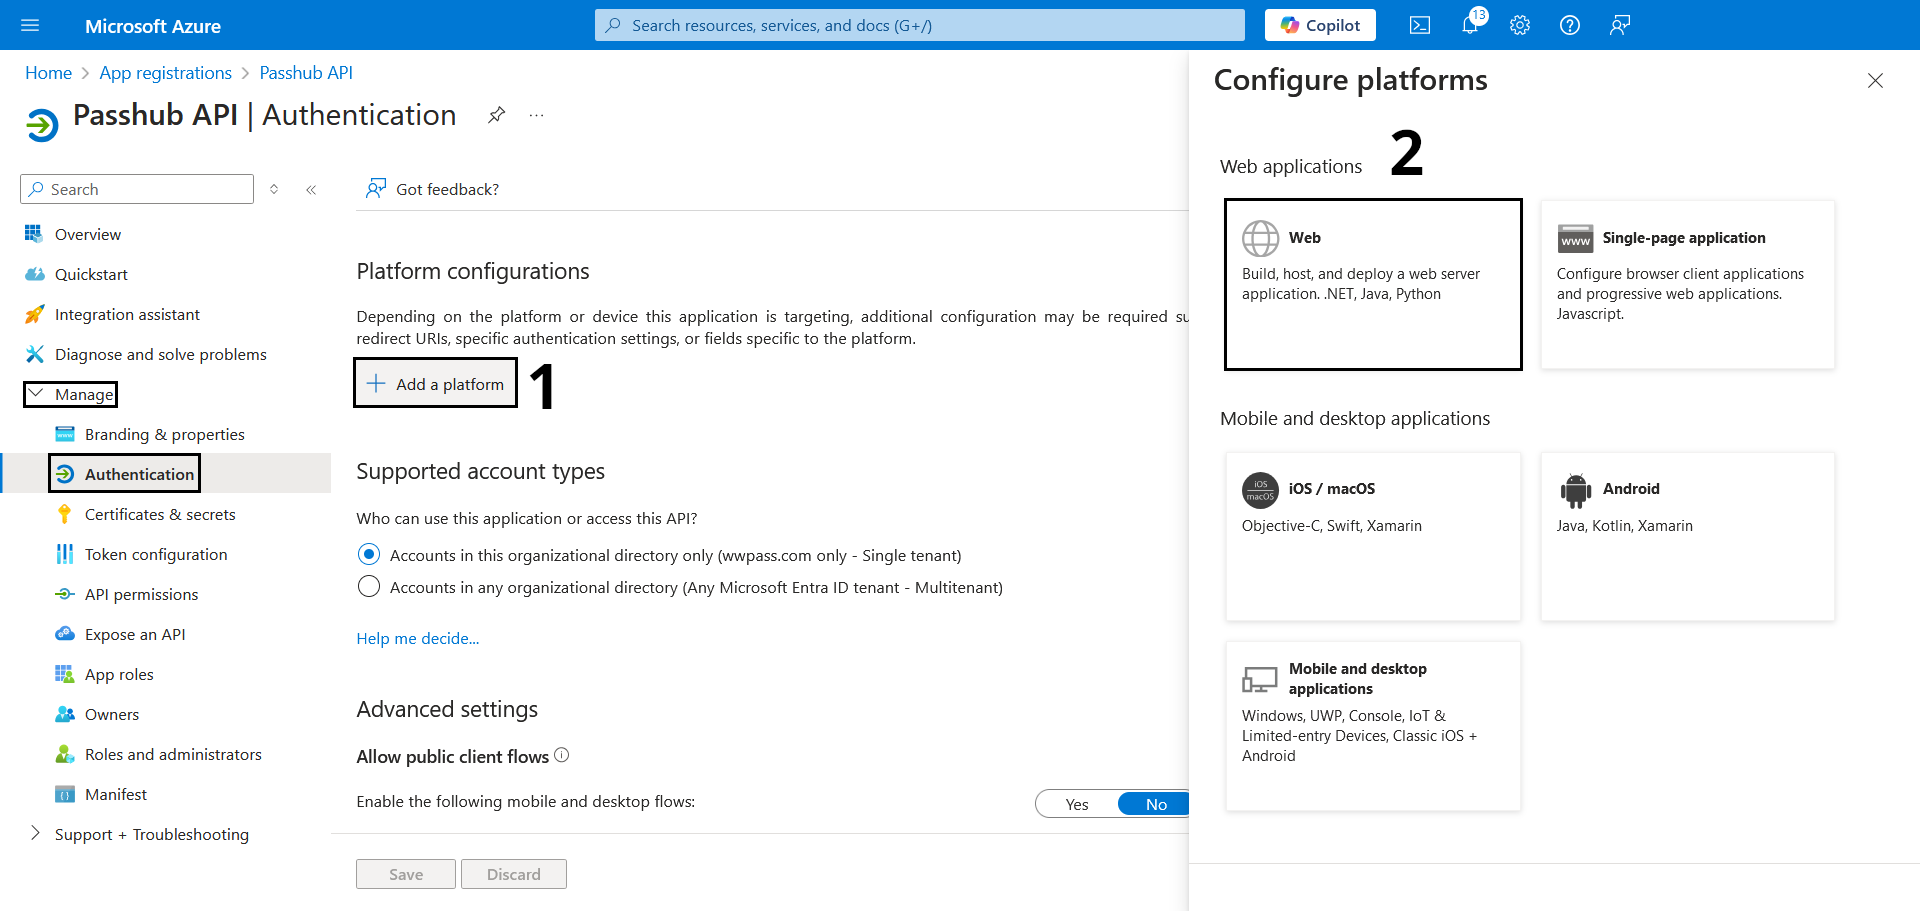
Task: Open portal settings gear
Action: [1520, 25]
